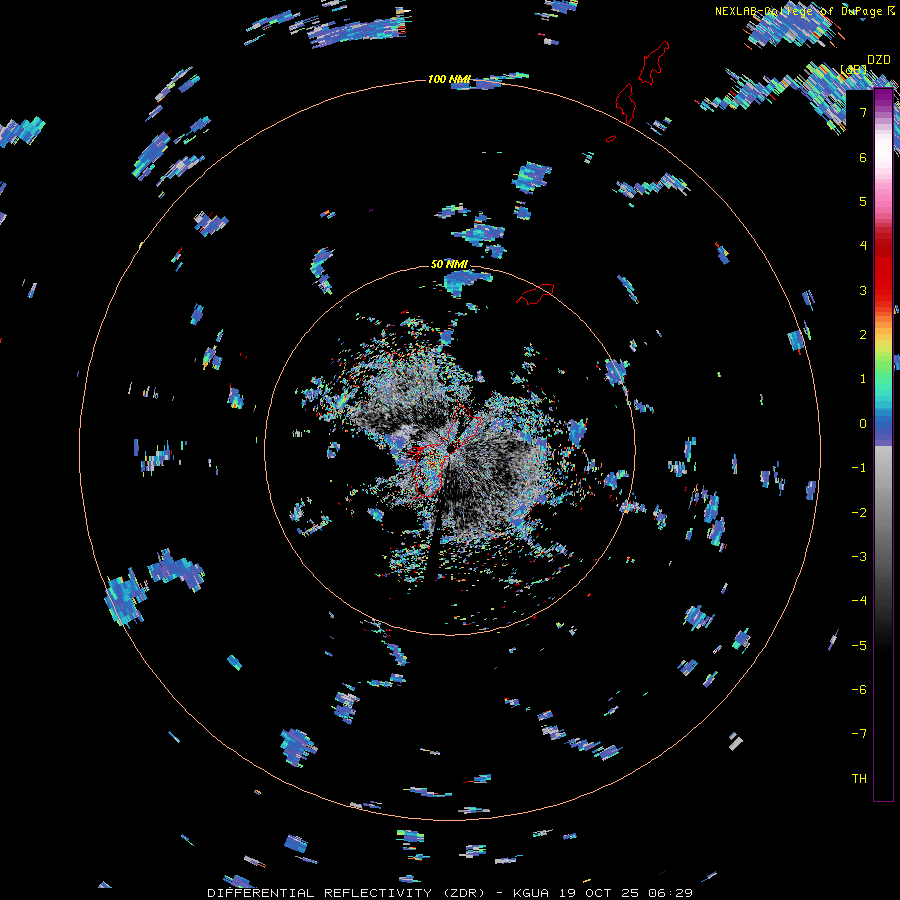Viewport: 900px width, 900px height.
Task: Click the -2 dB tick on color scale
Action: pos(859,513)
